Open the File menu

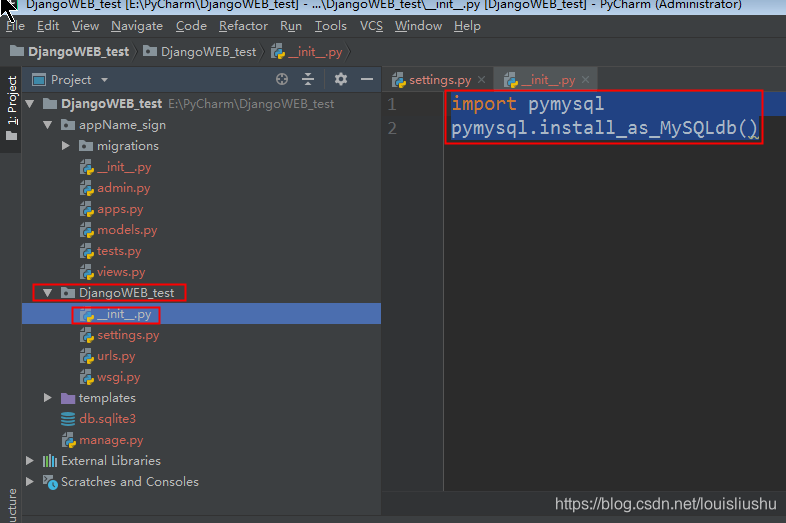15,26
